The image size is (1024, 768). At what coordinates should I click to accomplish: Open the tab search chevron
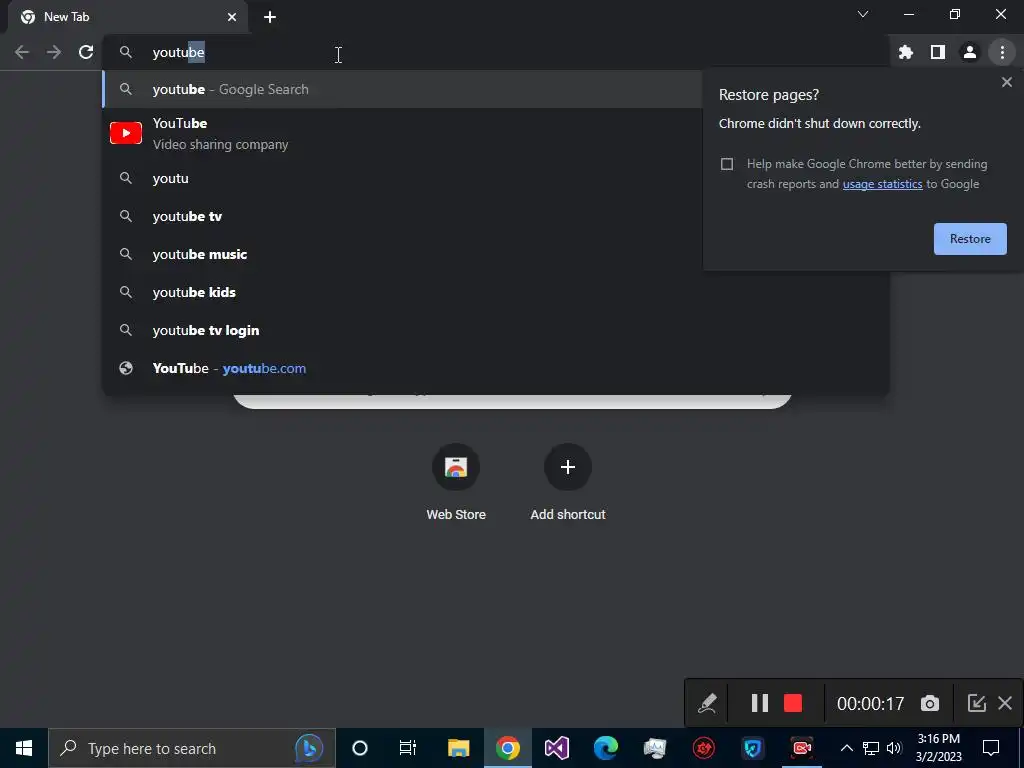click(863, 14)
